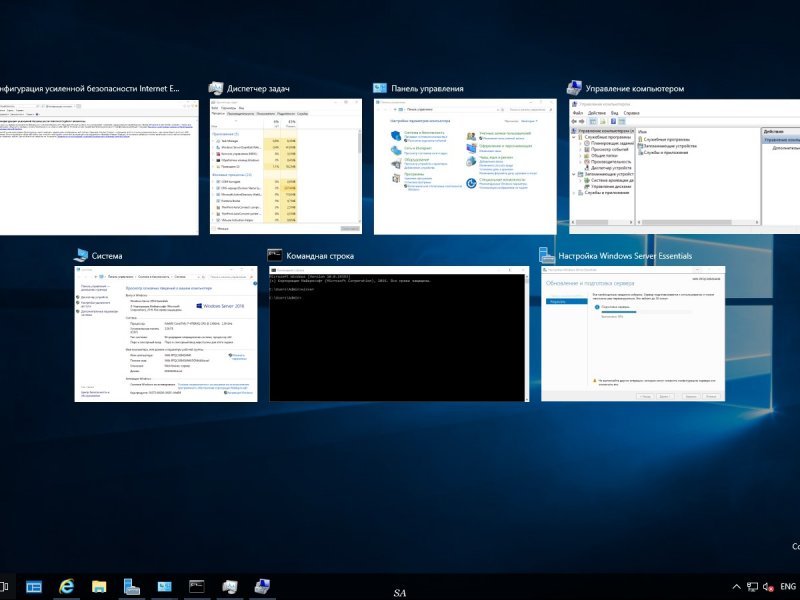Image resolution: width=800 pixels, height=600 pixels.
Task: Click the icon beside the Диспетчер задач title
Action: coord(216,88)
